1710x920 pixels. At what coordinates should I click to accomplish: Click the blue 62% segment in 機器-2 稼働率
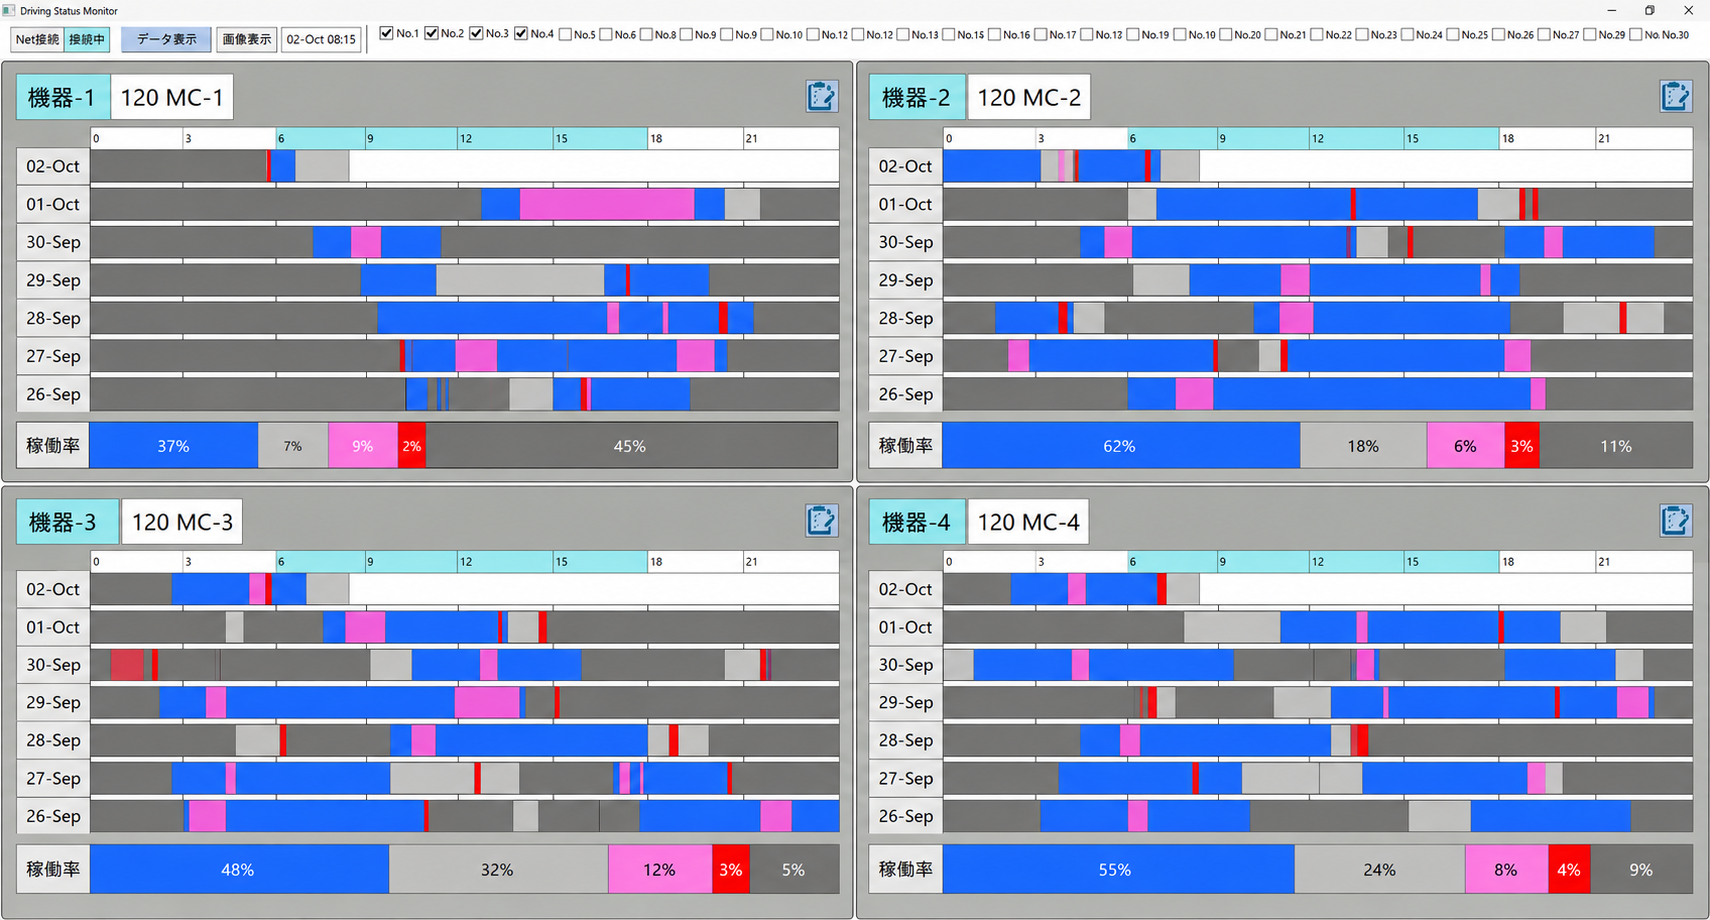click(1121, 446)
